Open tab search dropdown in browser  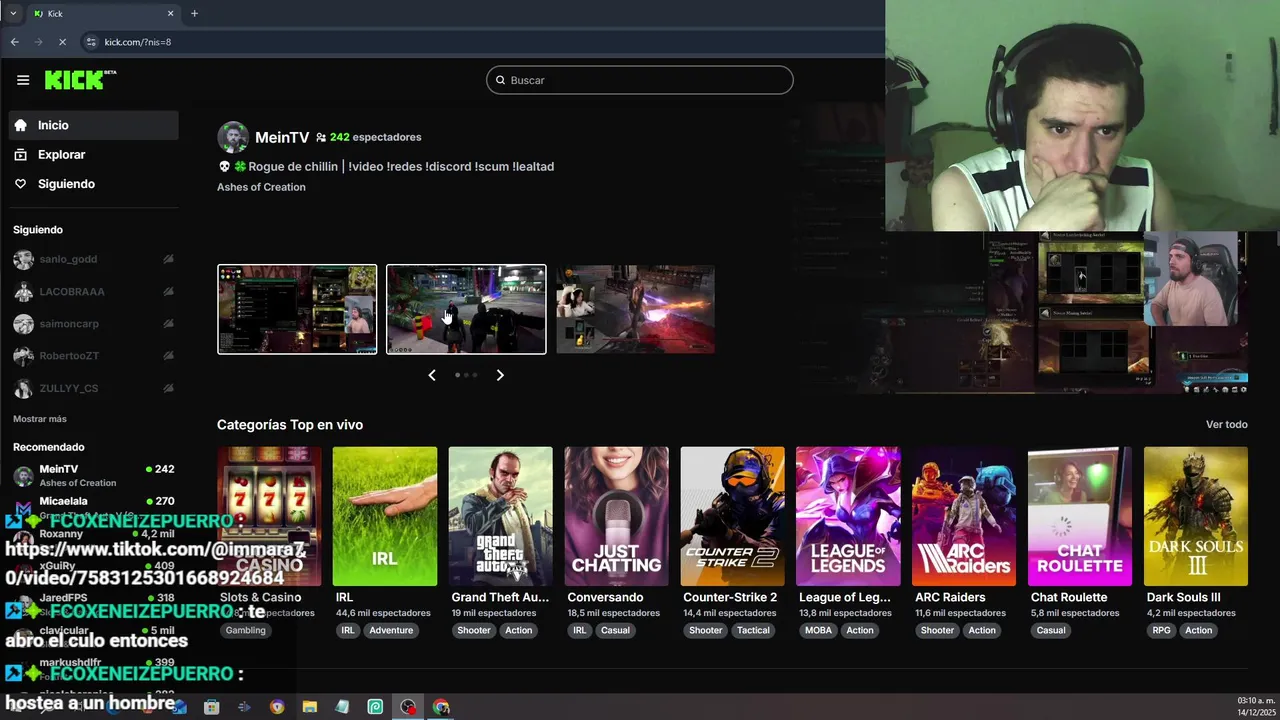point(13,14)
